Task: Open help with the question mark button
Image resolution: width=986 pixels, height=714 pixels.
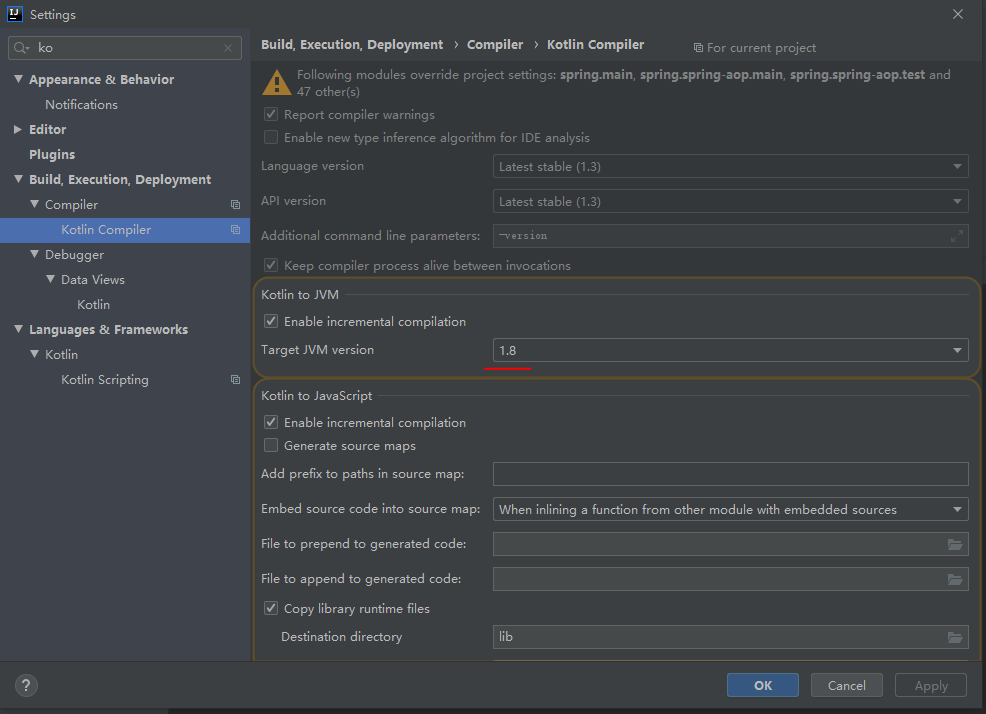Action: click(26, 685)
